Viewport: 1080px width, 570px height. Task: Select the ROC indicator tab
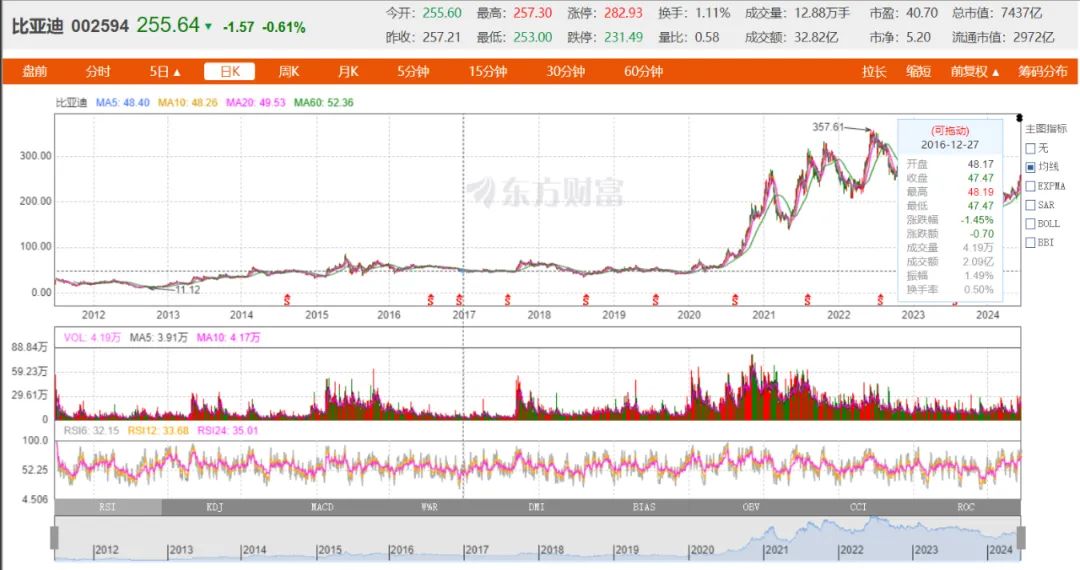point(966,507)
